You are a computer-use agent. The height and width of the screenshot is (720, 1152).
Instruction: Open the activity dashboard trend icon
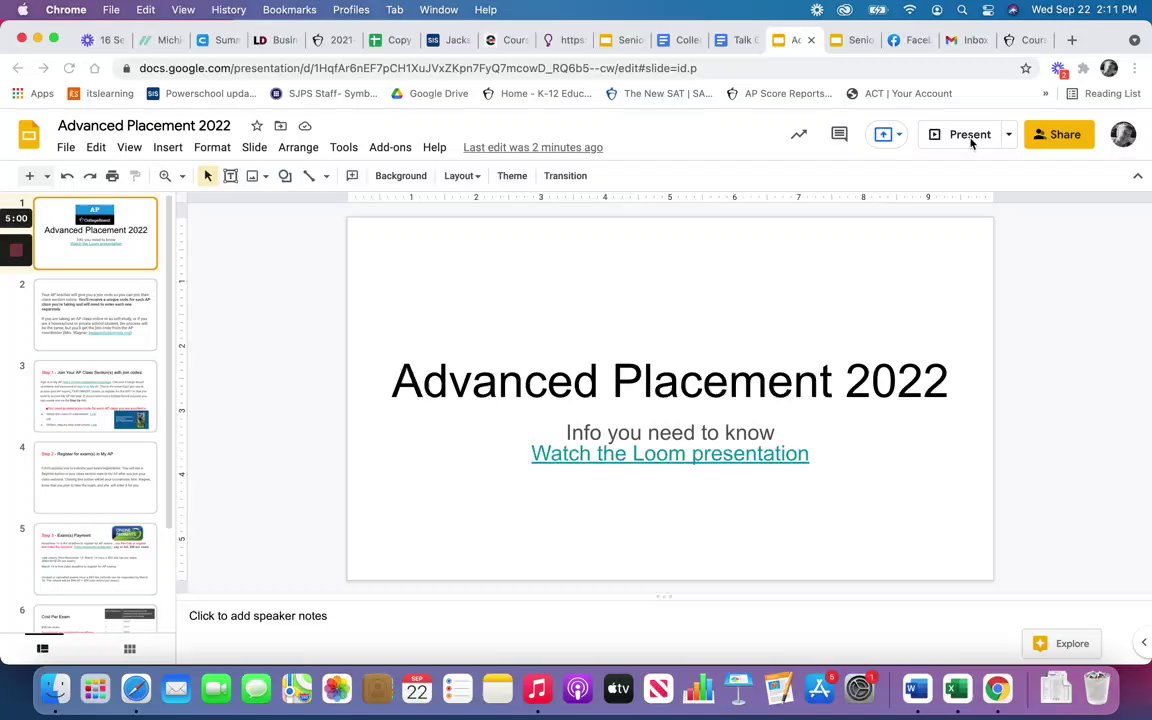[799, 134]
